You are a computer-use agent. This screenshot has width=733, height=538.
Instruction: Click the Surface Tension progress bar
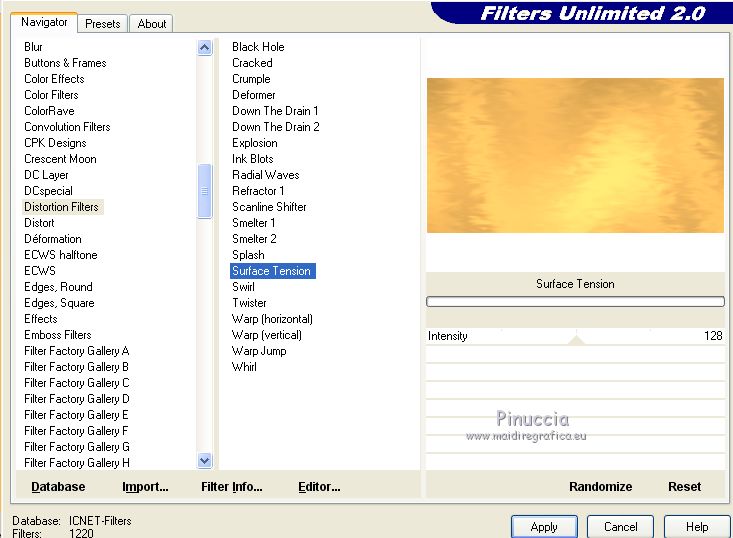[x=575, y=301]
